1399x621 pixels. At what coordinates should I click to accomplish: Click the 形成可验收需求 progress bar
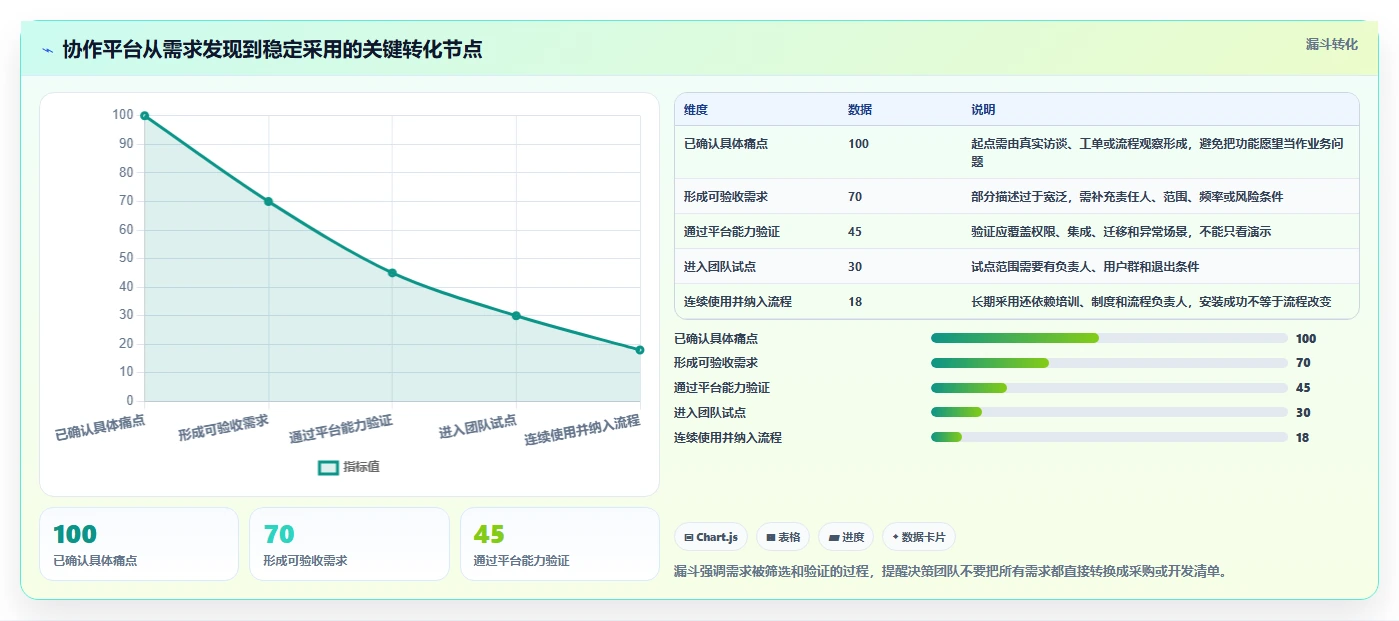(x=1109, y=363)
